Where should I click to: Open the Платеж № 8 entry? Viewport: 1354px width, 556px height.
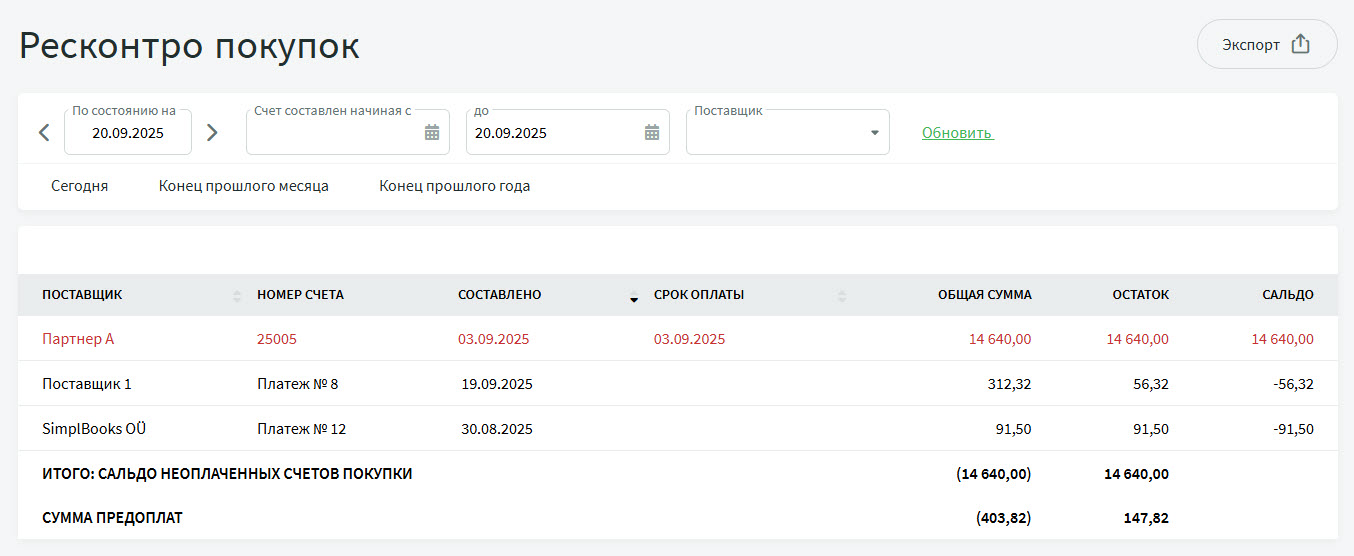297,384
